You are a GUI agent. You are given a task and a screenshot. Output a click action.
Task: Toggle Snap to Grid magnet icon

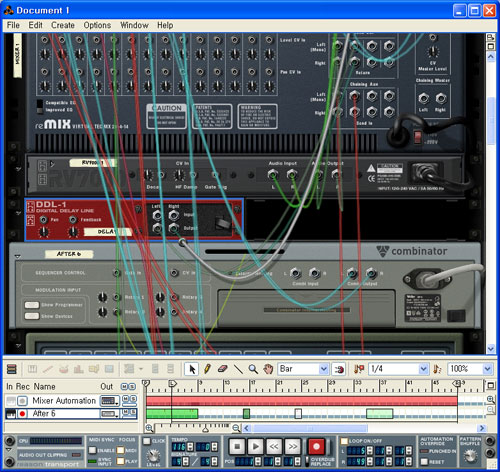coord(339,369)
